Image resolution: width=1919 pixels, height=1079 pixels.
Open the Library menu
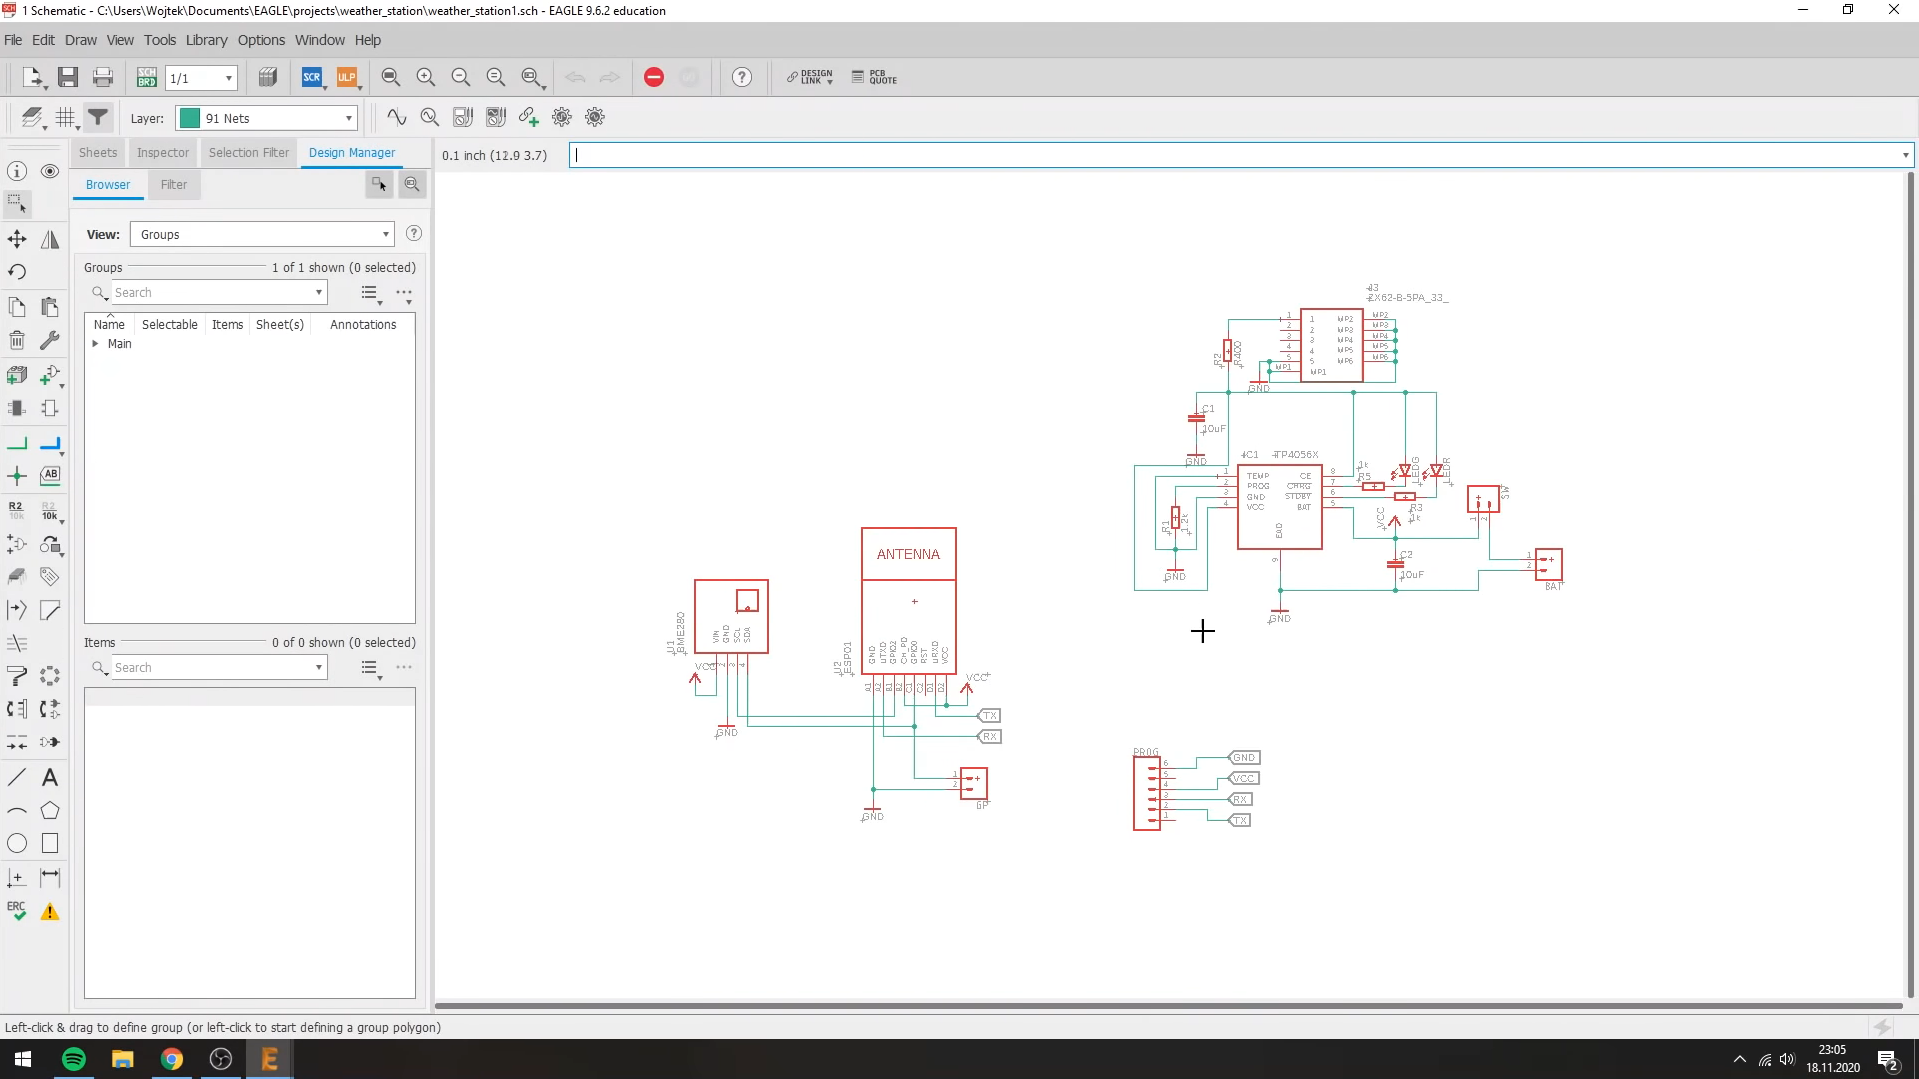(206, 40)
